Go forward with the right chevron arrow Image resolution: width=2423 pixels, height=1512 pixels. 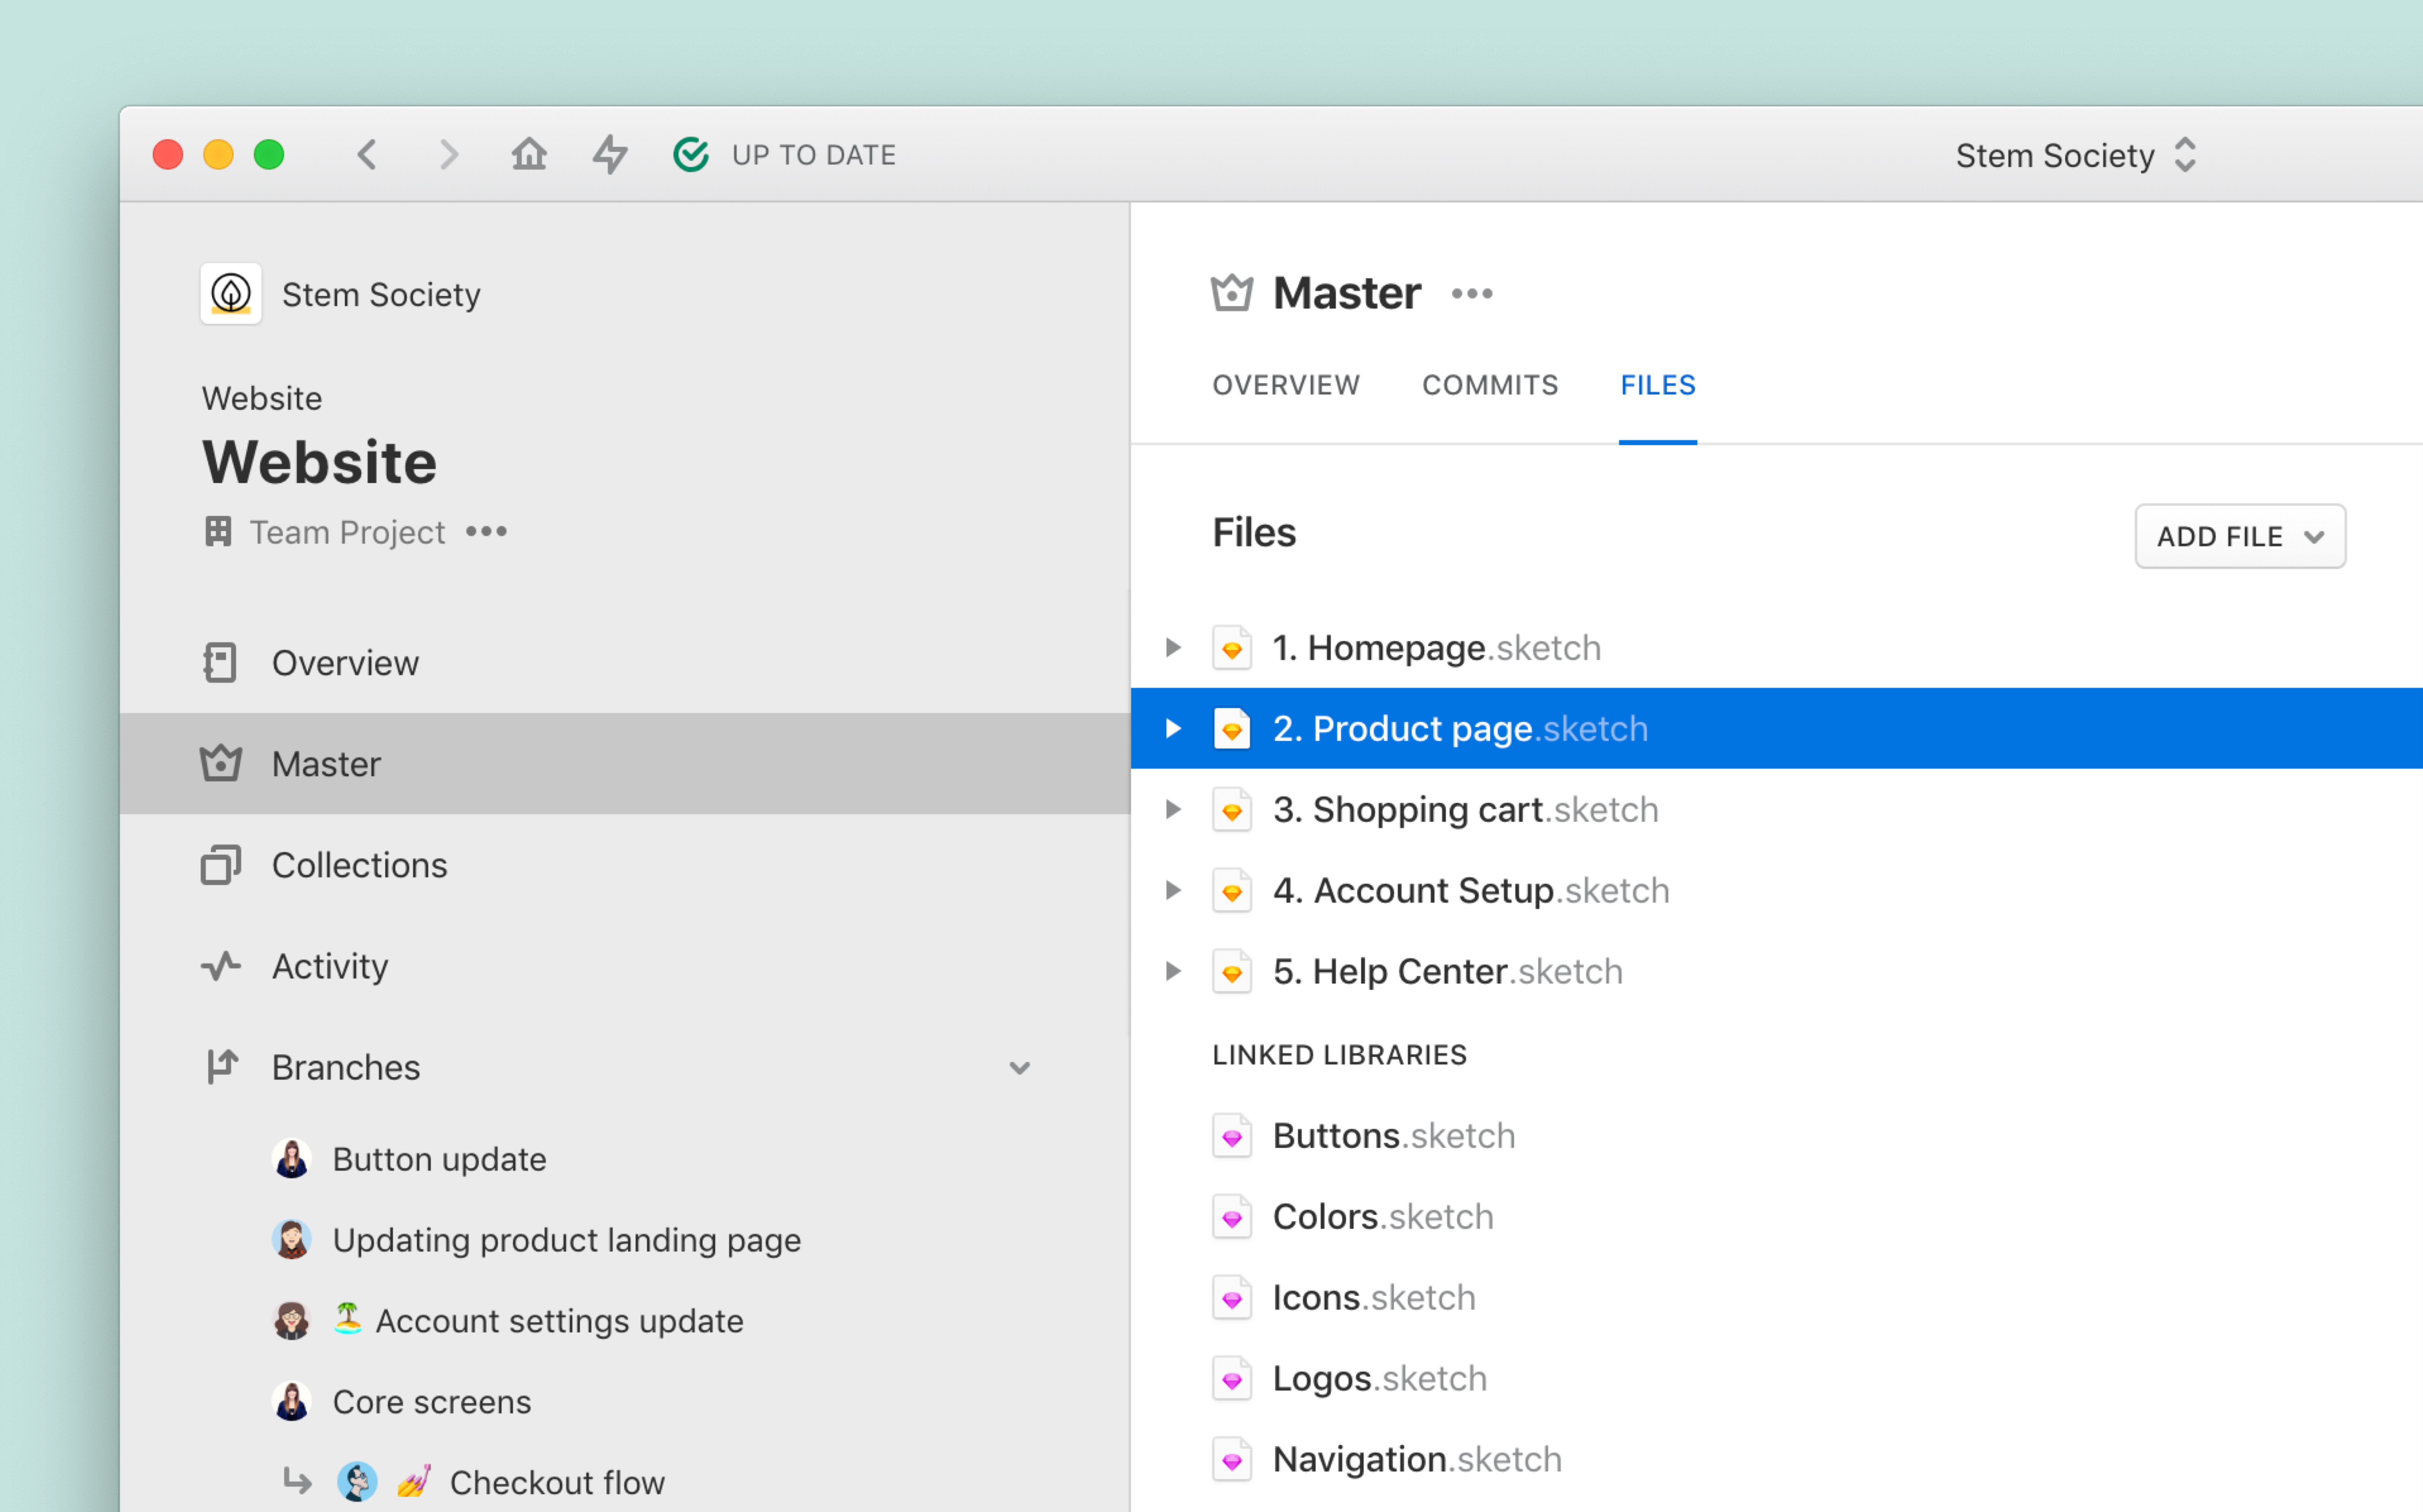click(449, 155)
